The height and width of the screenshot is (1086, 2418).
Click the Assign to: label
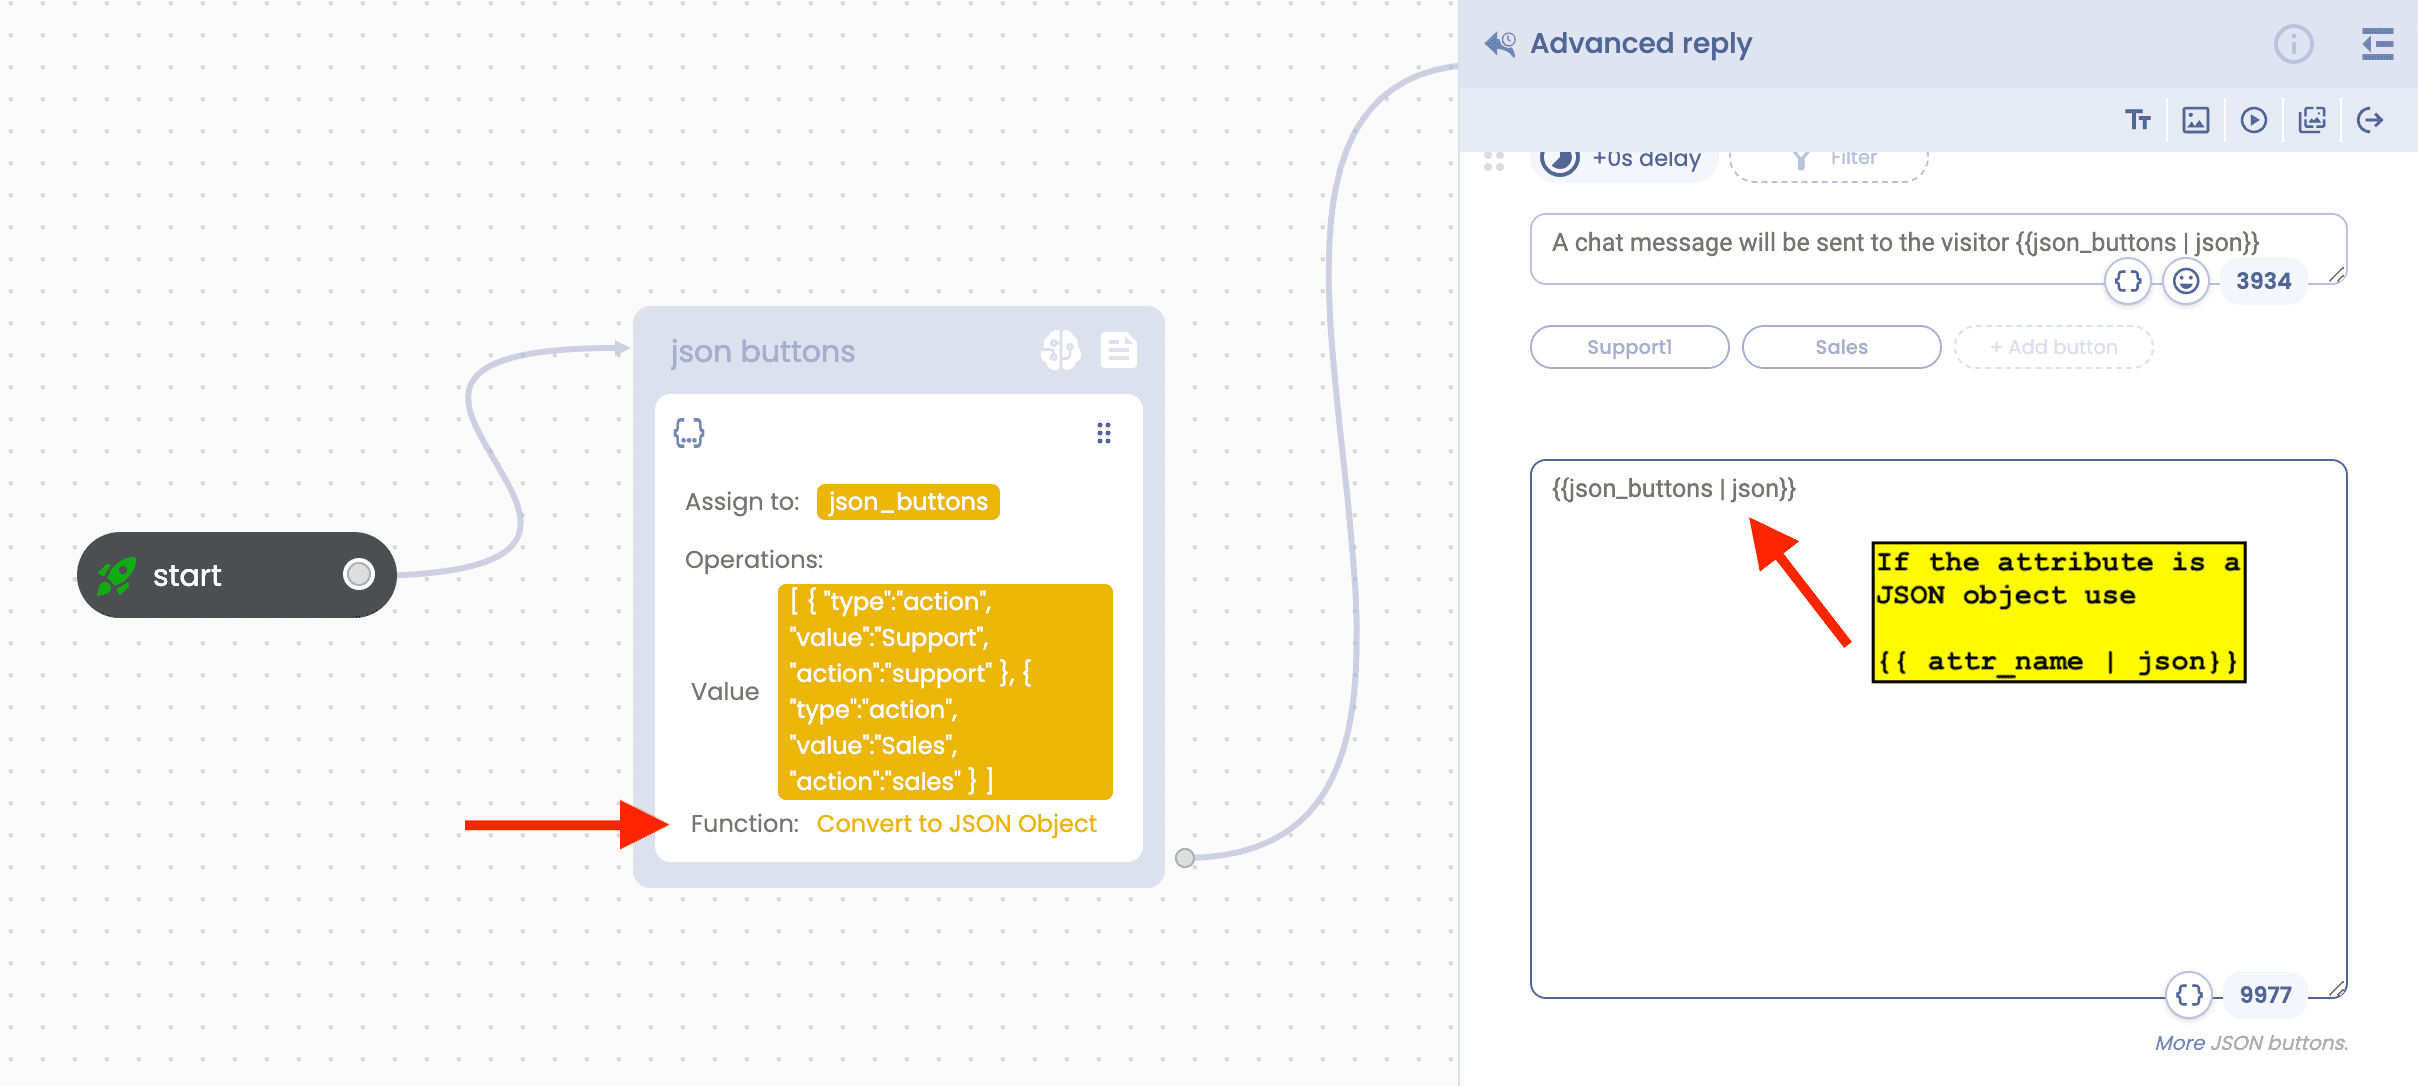pyautogui.click(x=742, y=502)
